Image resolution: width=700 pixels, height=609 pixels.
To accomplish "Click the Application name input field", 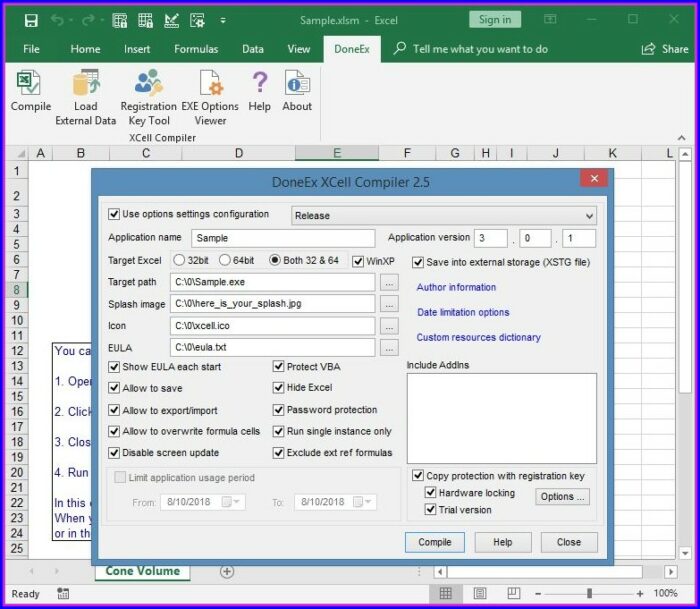I will 283,238.
